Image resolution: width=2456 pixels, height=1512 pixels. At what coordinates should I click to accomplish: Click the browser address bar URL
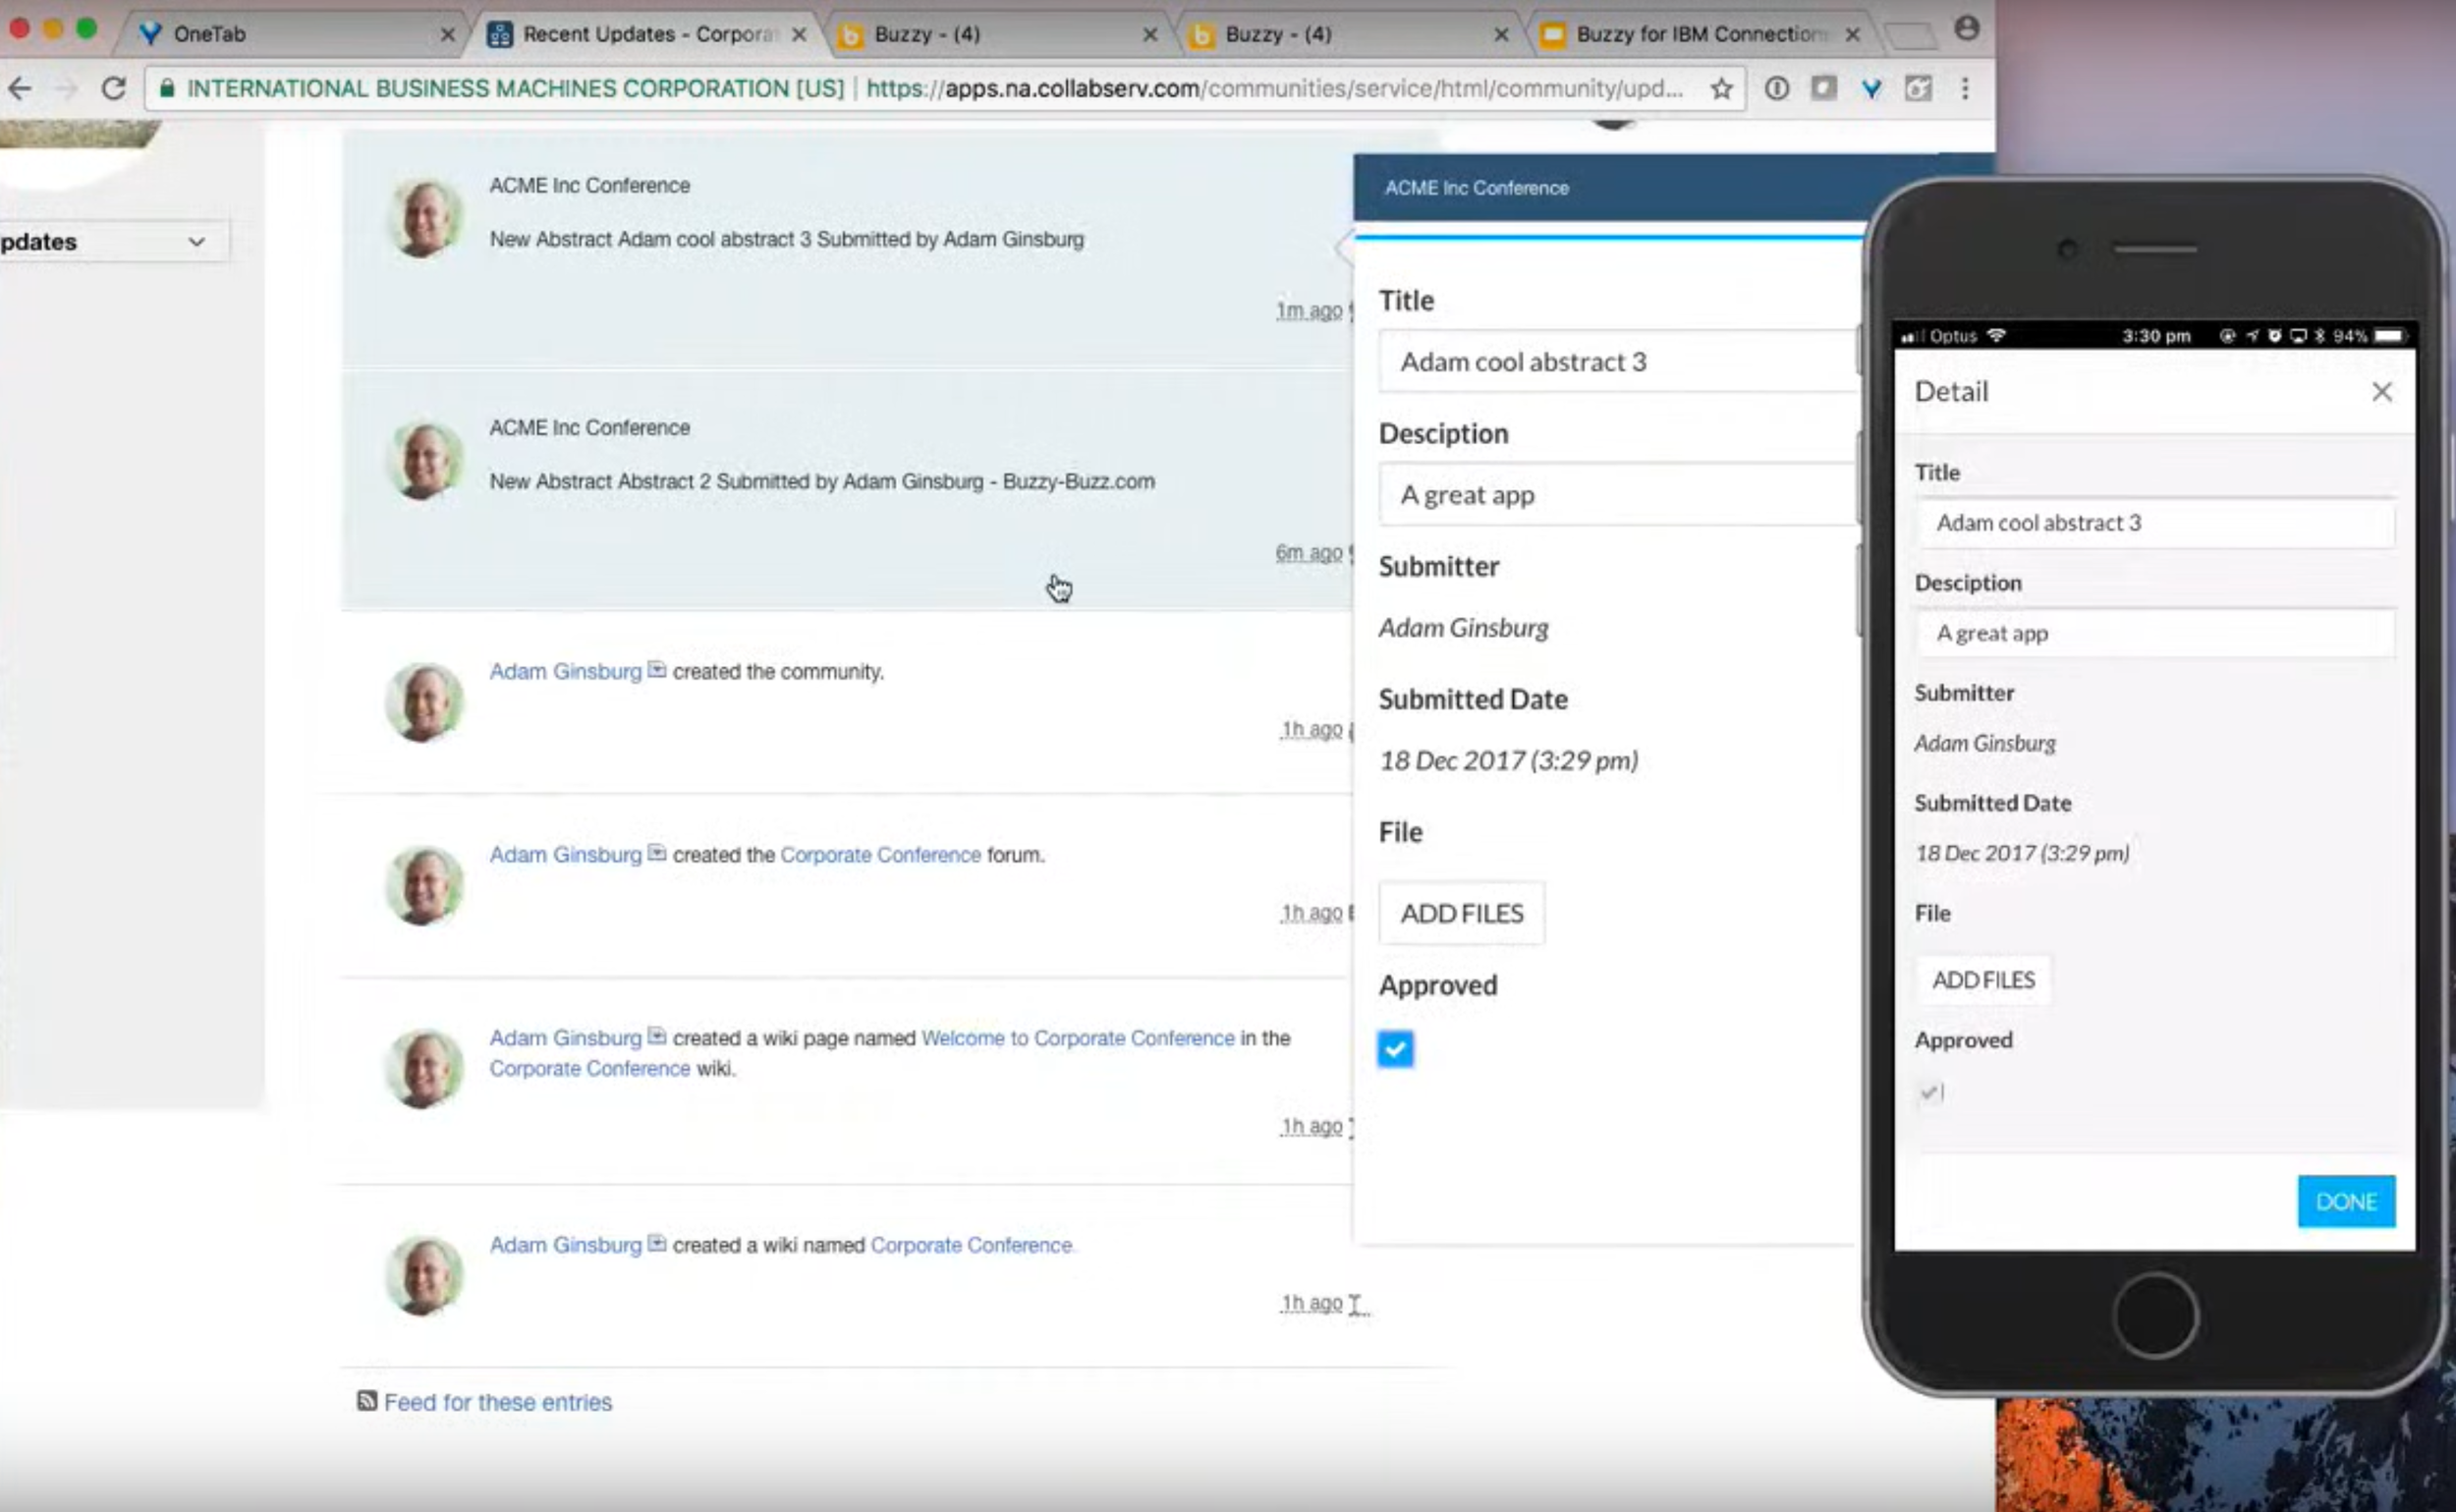[1275, 88]
